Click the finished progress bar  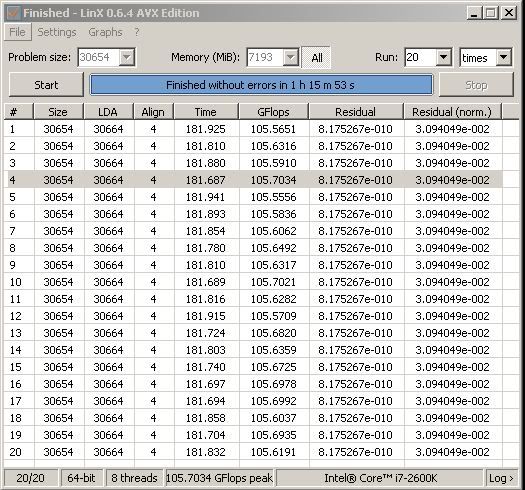click(x=261, y=85)
